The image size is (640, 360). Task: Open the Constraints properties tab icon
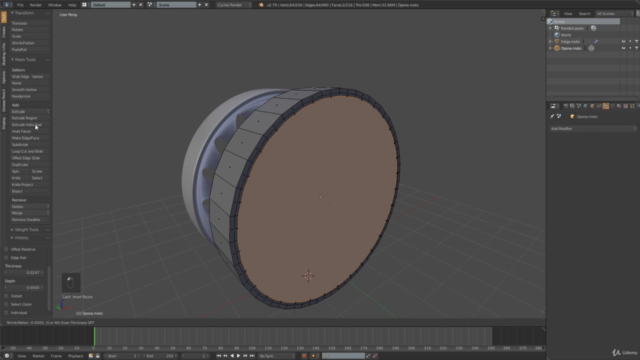599,106
